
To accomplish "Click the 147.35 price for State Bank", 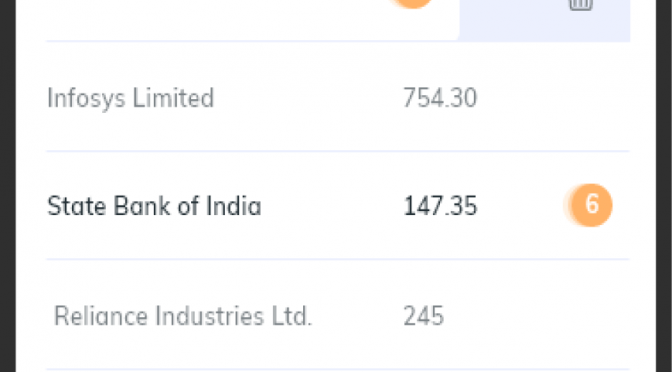I will 440,206.
